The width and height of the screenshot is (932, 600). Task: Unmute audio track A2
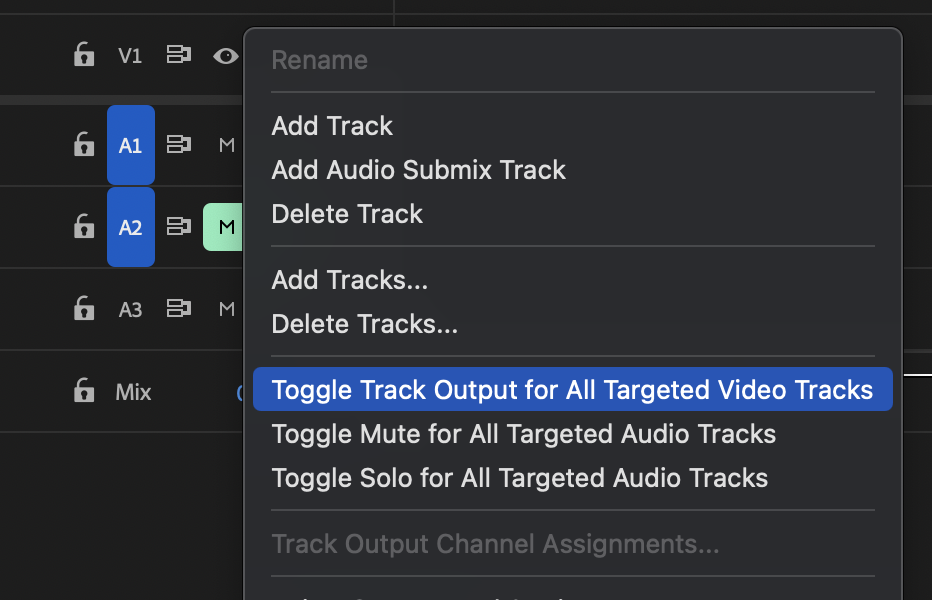pos(224,227)
